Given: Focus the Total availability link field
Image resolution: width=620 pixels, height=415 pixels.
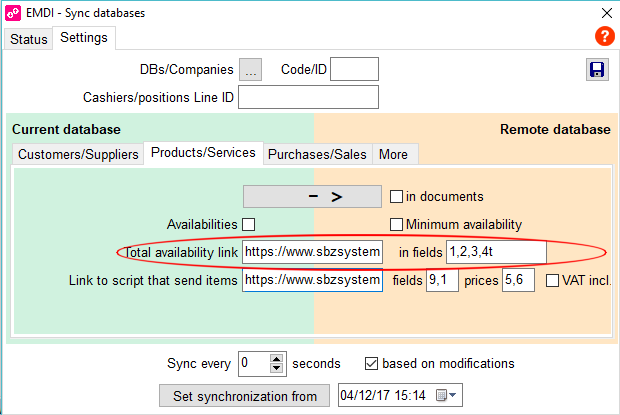Looking at the screenshot, I should click(x=312, y=252).
